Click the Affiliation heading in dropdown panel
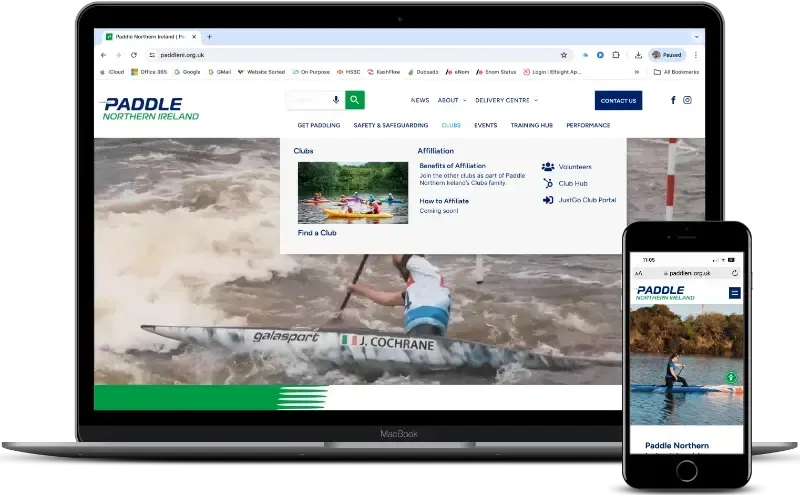The width and height of the screenshot is (800, 495). point(436,151)
